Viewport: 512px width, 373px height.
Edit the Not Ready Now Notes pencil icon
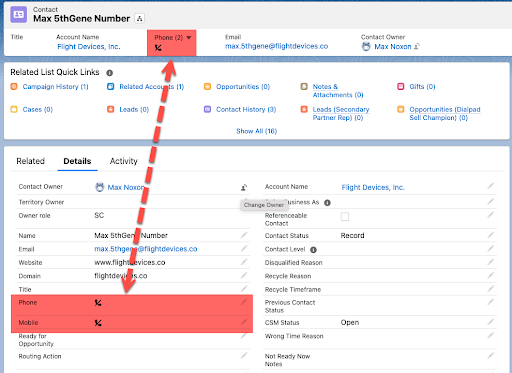[x=491, y=356]
